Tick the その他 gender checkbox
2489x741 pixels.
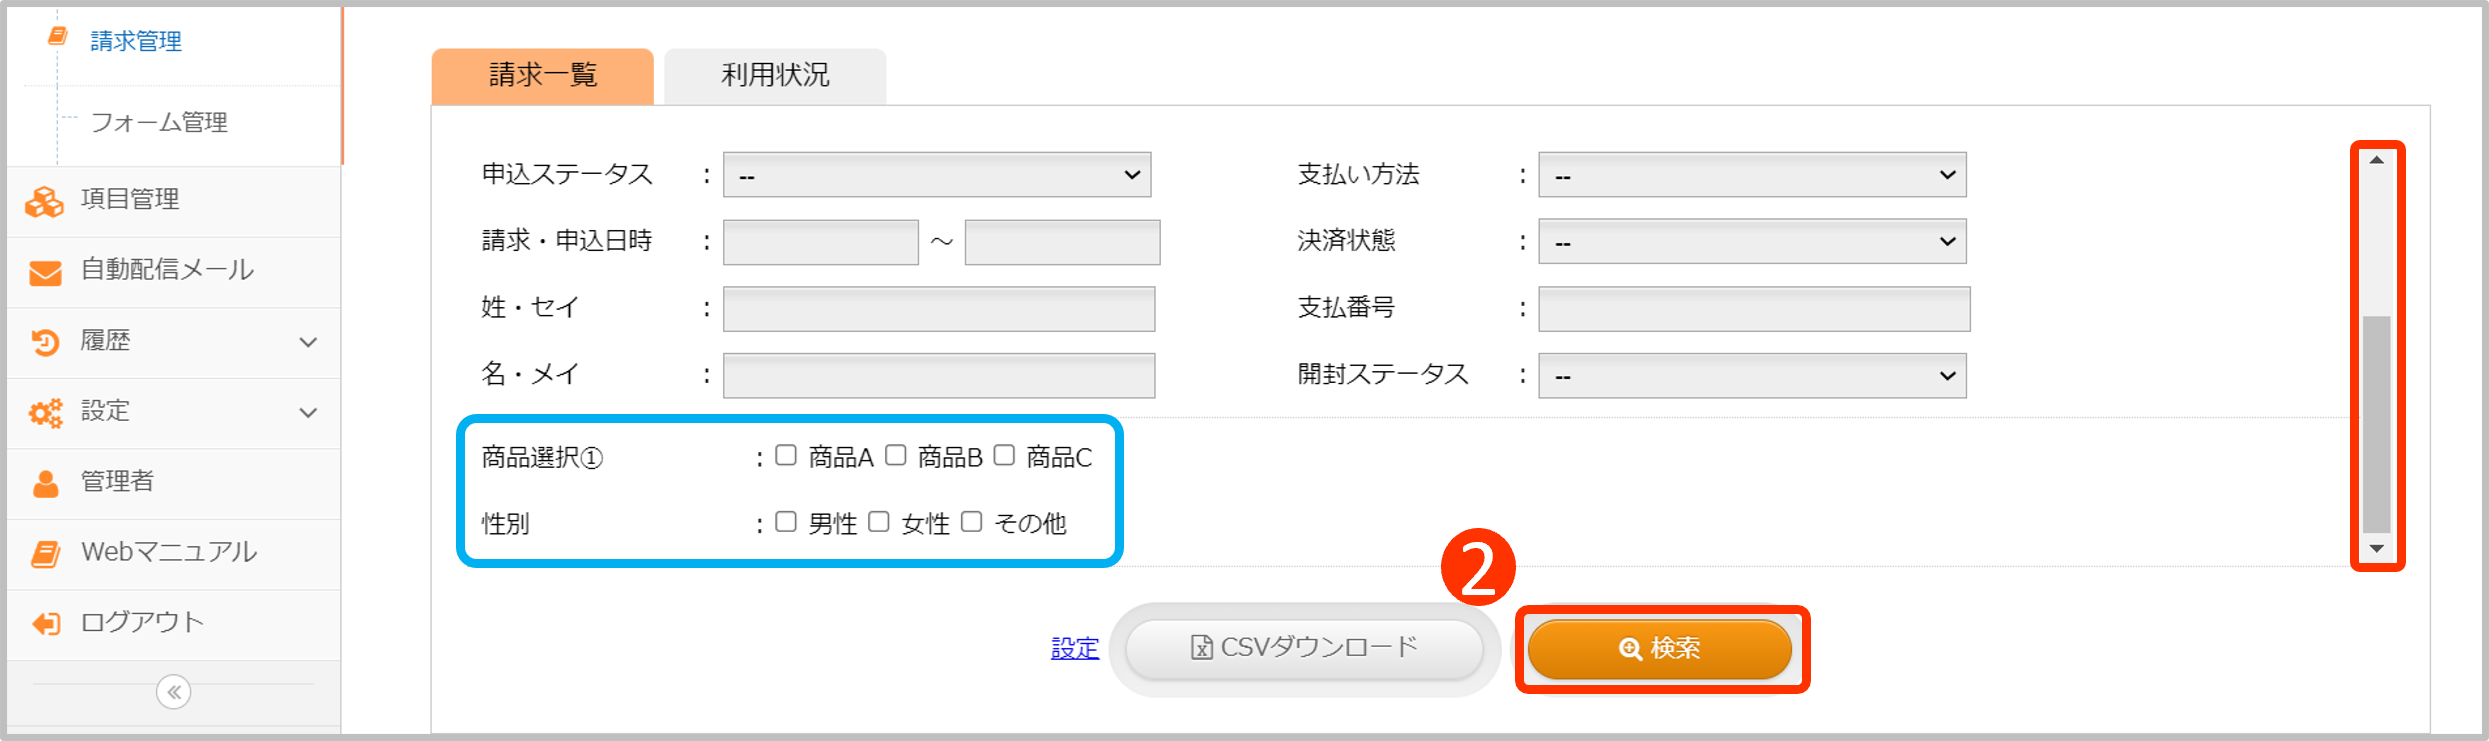pyautogui.click(x=971, y=521)
